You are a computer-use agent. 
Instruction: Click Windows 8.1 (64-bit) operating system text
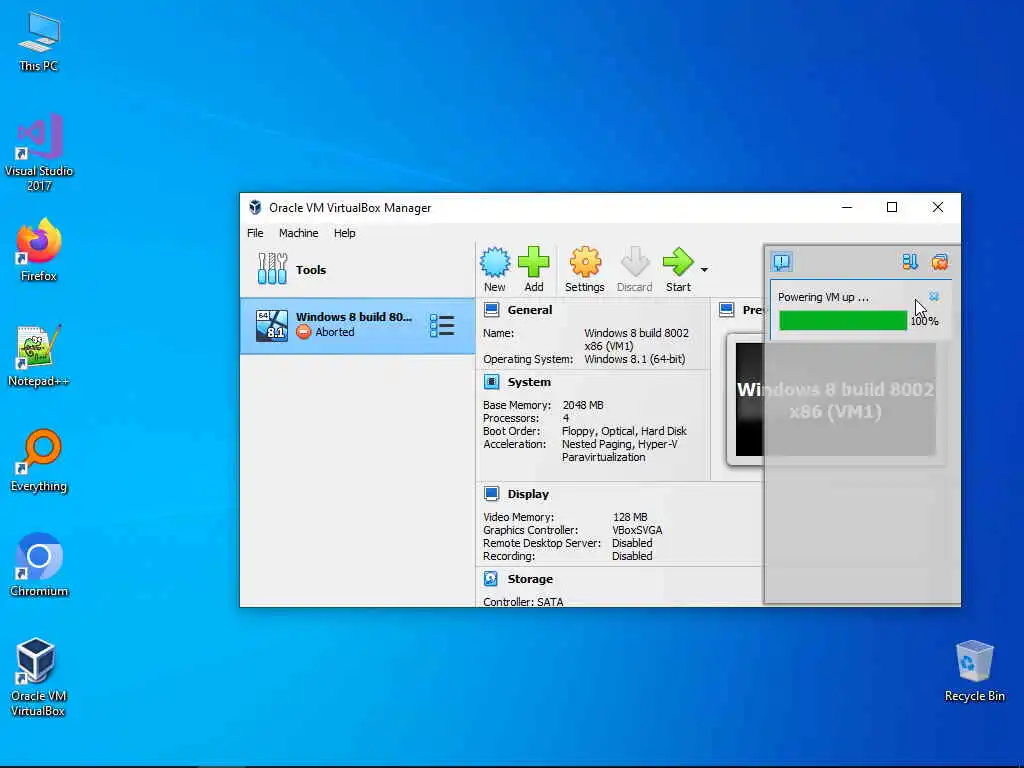point(635,359)
